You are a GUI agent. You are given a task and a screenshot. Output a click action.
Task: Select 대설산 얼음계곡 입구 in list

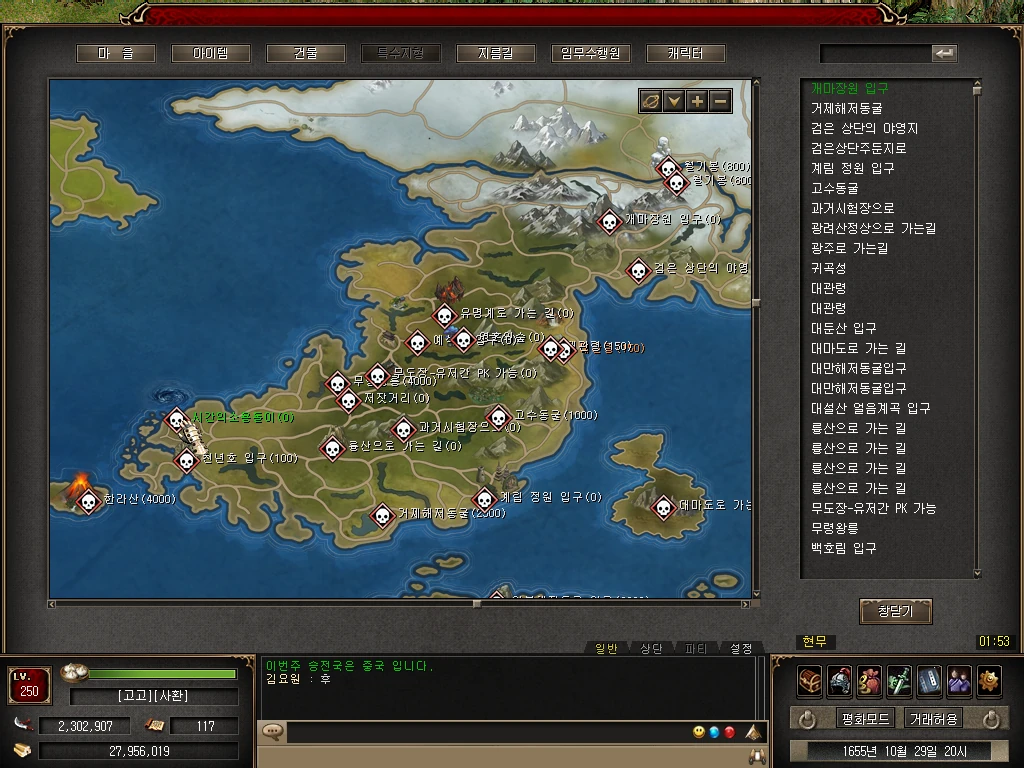coord(870,408)
